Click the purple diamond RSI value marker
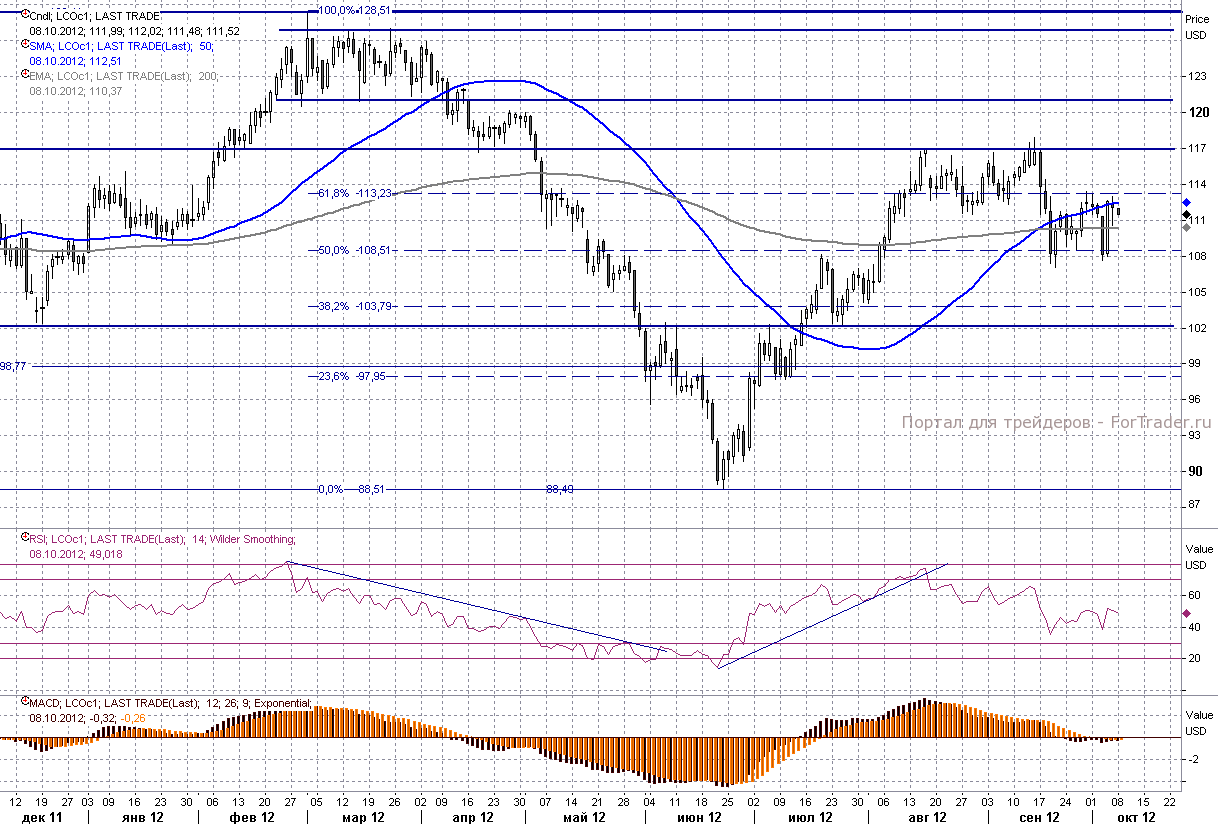 coord(1187,613)
